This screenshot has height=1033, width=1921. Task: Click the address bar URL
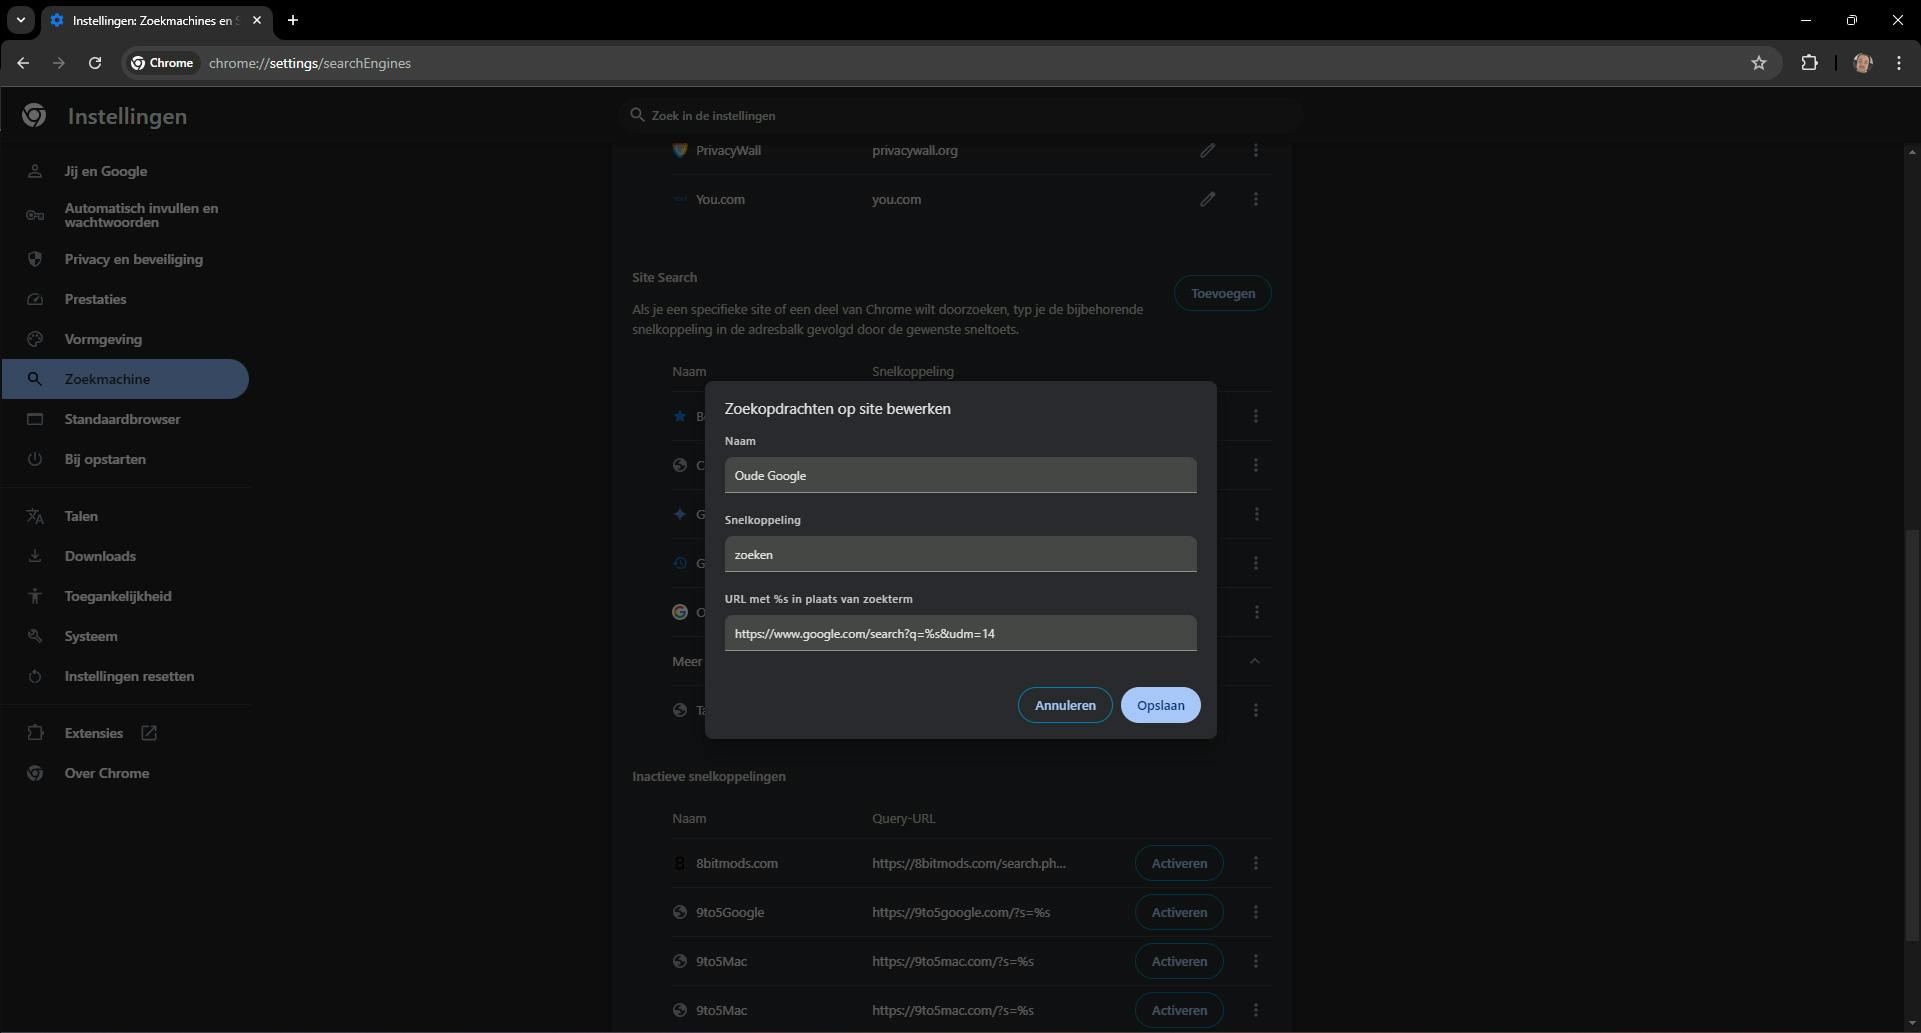point(310,63)
